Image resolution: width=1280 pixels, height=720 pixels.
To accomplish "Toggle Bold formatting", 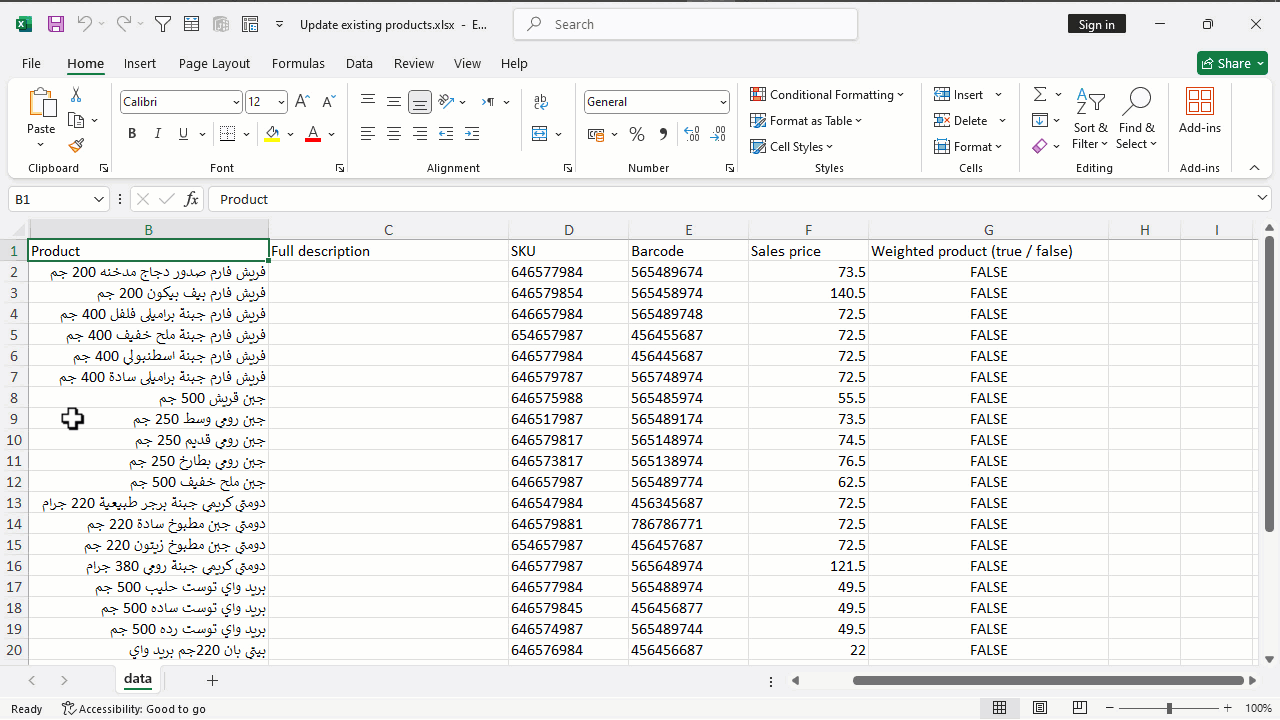I will click(132, 134).
